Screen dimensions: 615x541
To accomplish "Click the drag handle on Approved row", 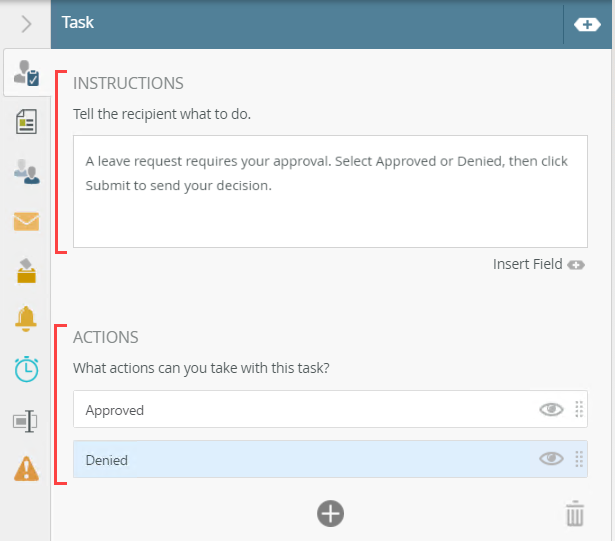I will tap(579, 409).
